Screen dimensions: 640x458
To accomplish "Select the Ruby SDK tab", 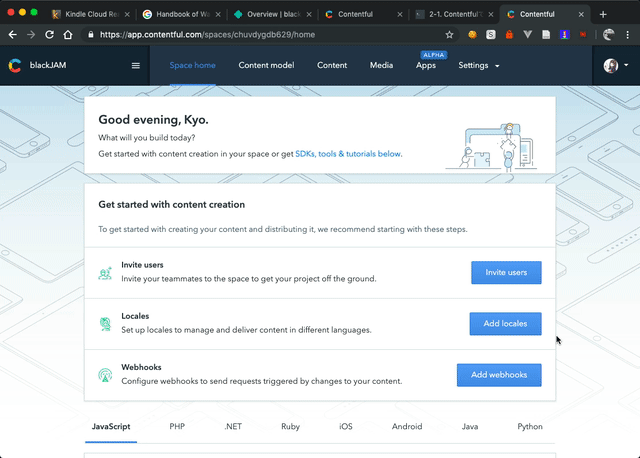I will point(290,427).
